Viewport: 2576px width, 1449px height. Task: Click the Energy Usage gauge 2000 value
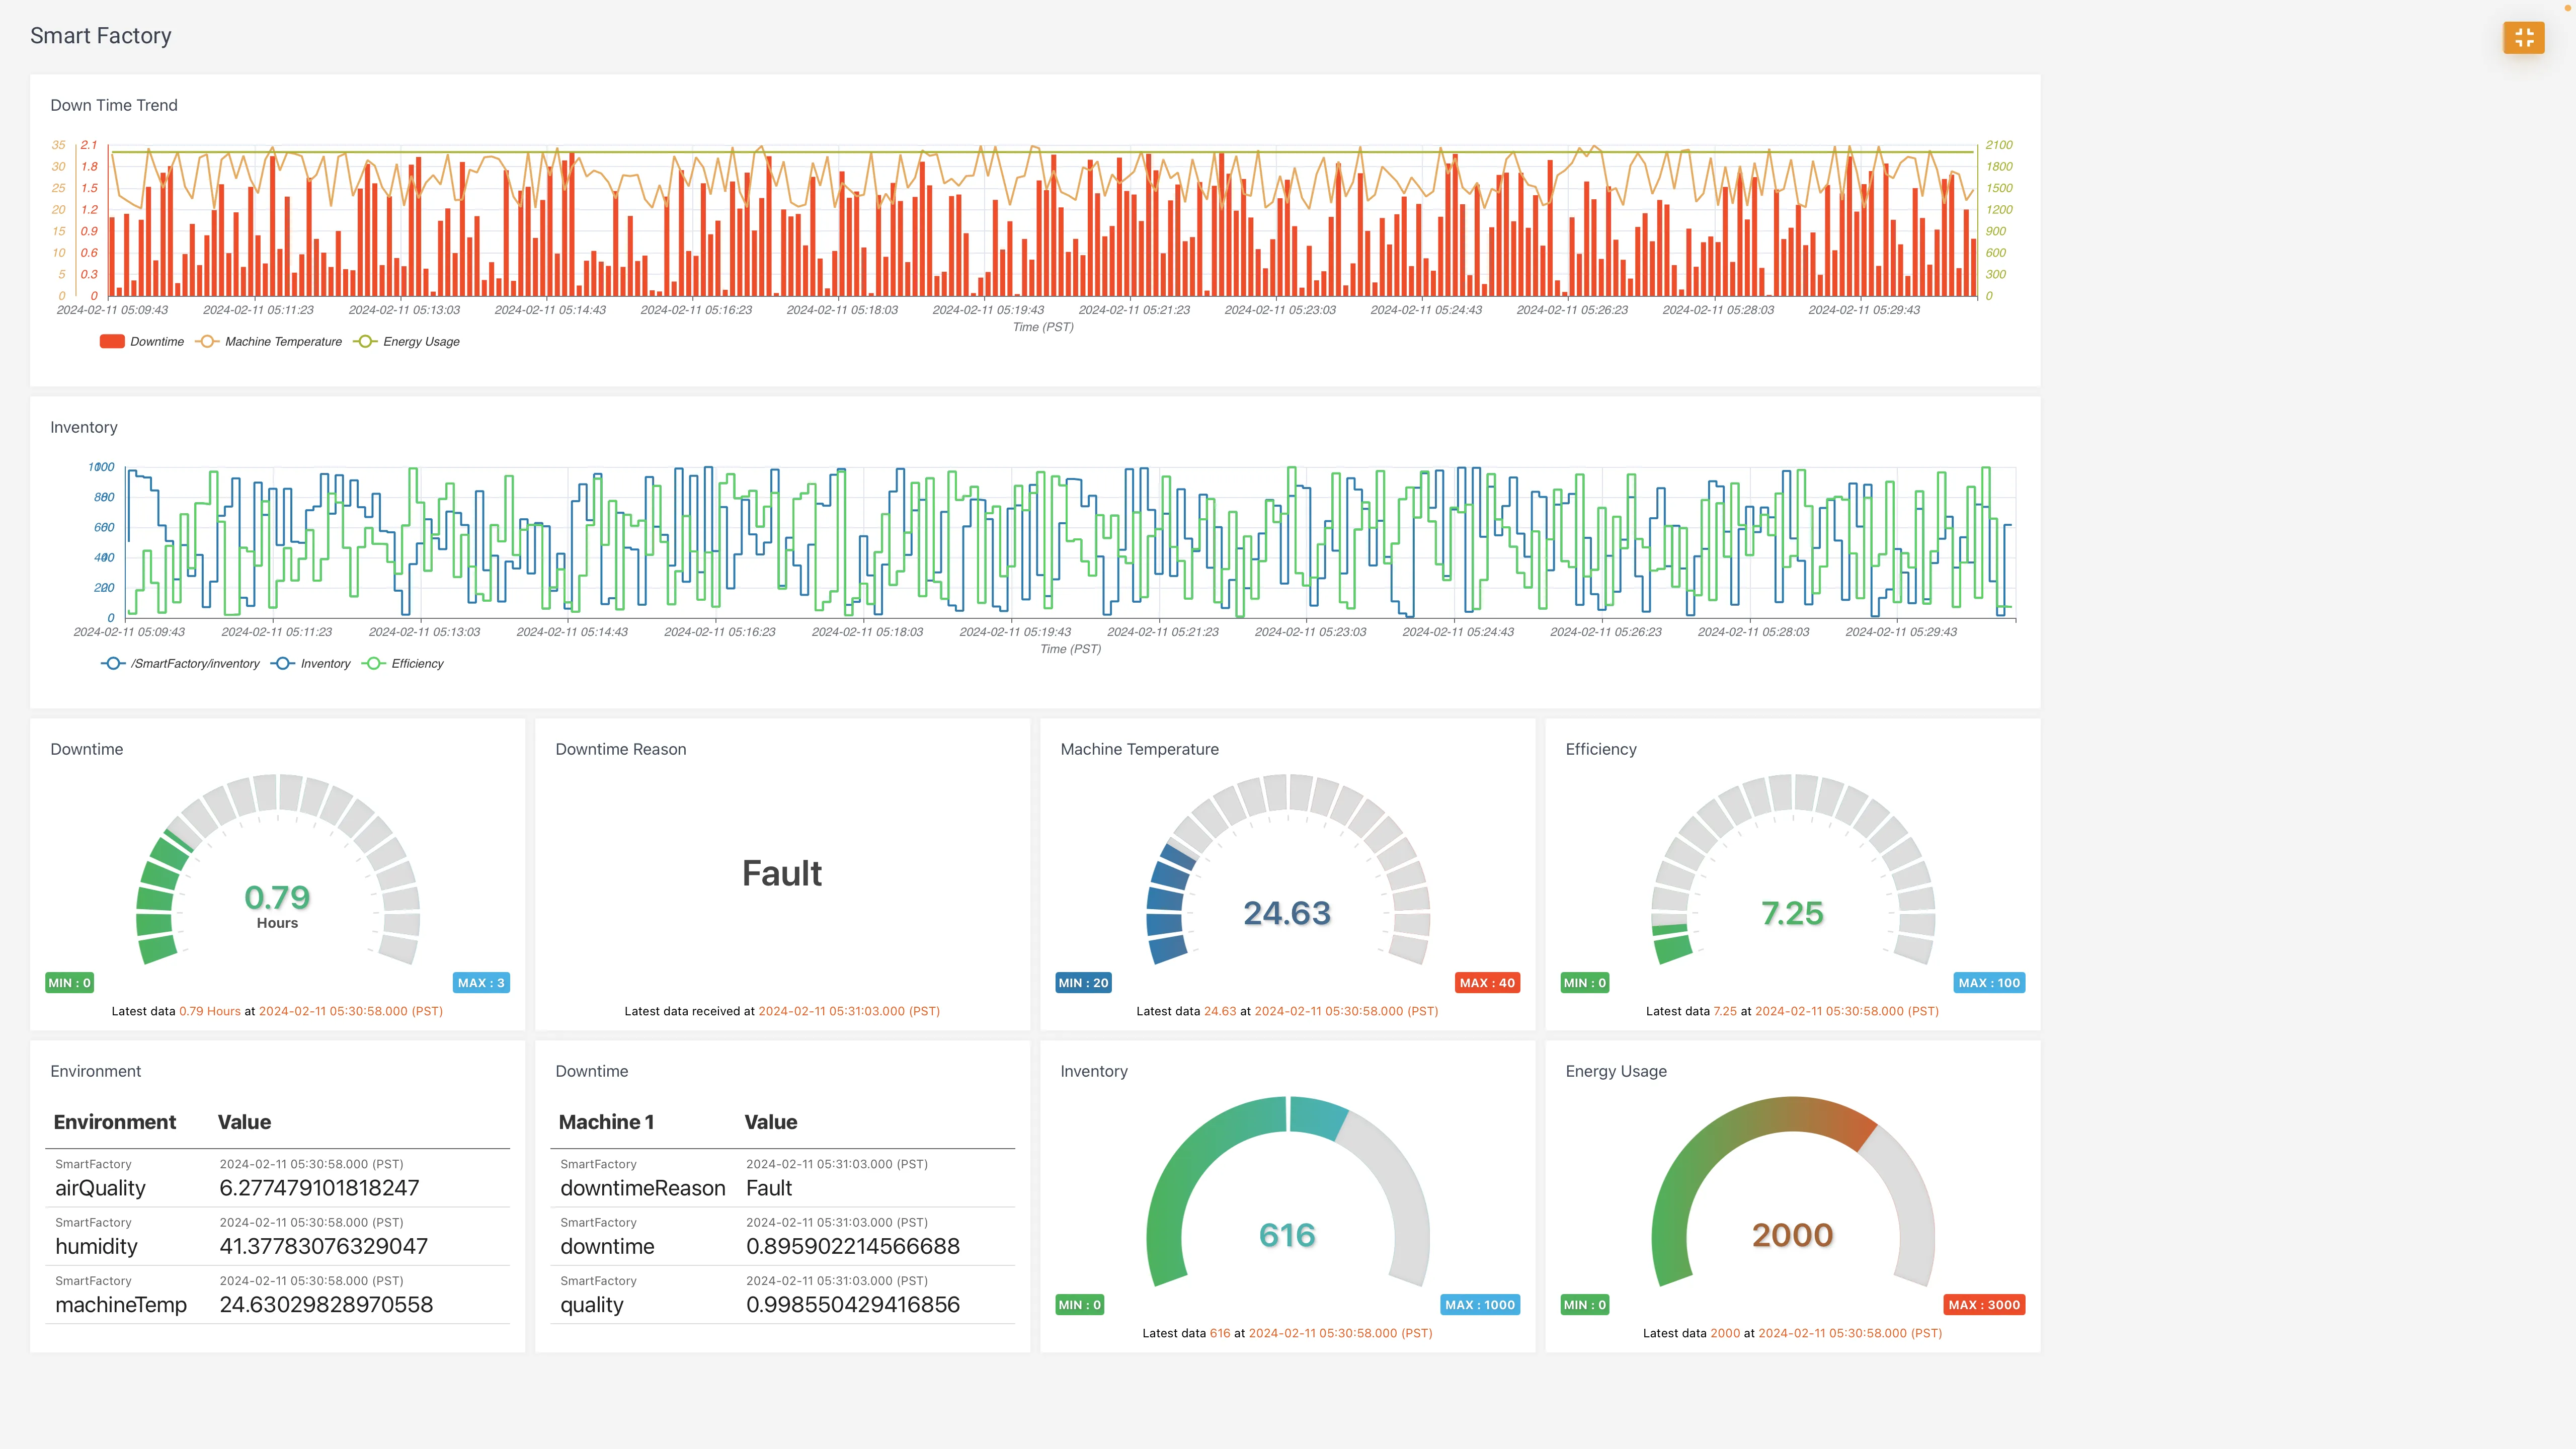point(1792,1235)
